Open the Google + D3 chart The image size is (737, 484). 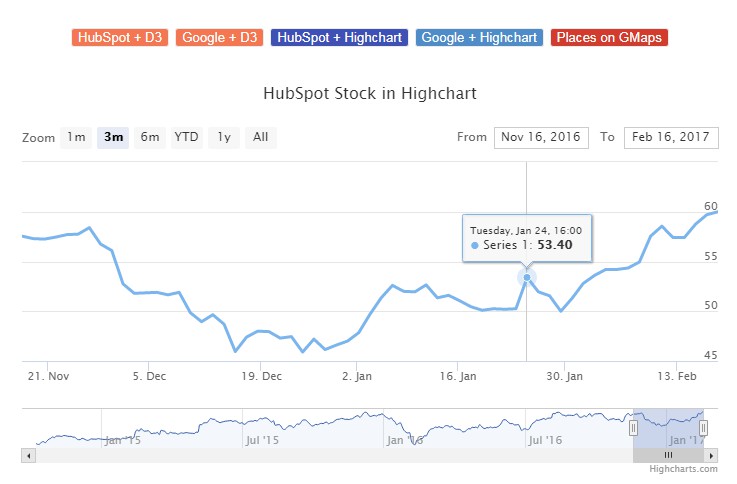coord(220,37)
